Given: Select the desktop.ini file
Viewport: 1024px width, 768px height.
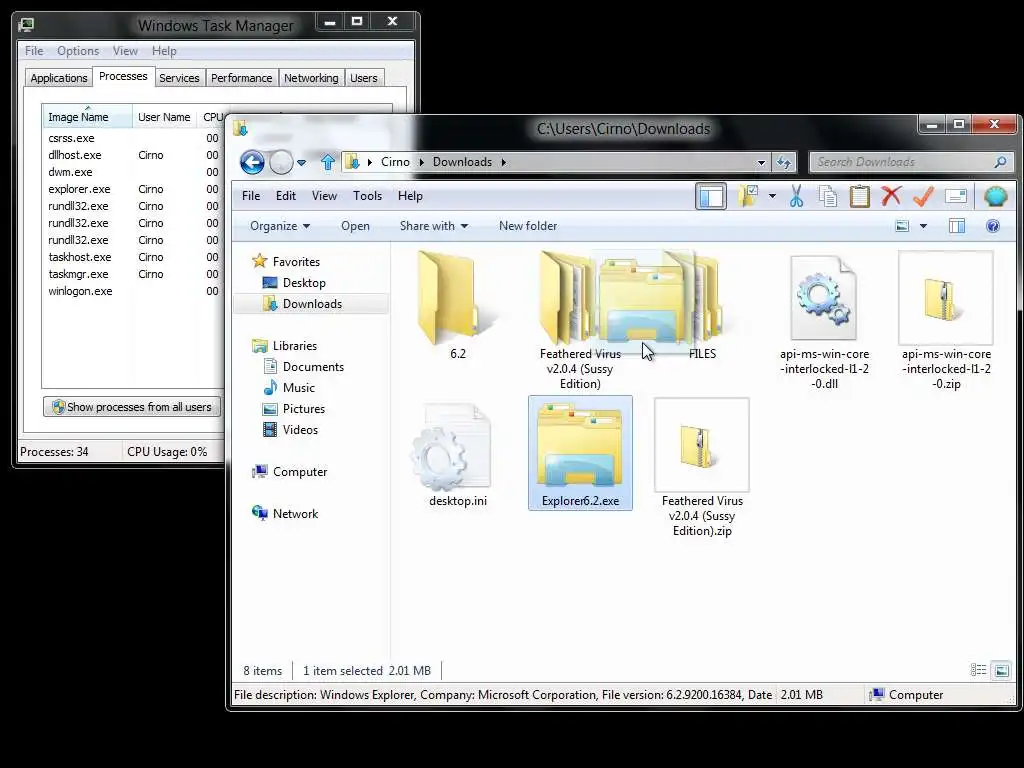Looking at the screenshot, I should (457, 456).
